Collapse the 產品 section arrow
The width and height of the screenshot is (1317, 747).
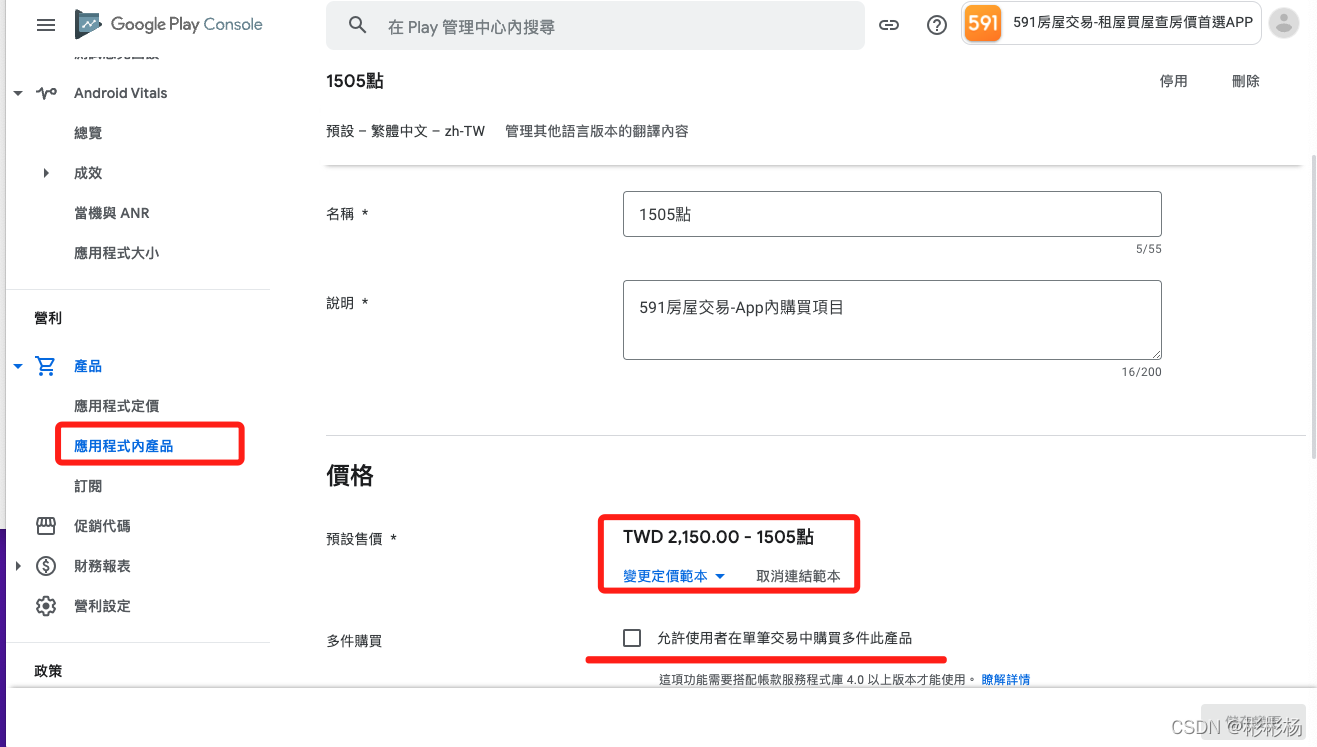[x=18, y=366]
